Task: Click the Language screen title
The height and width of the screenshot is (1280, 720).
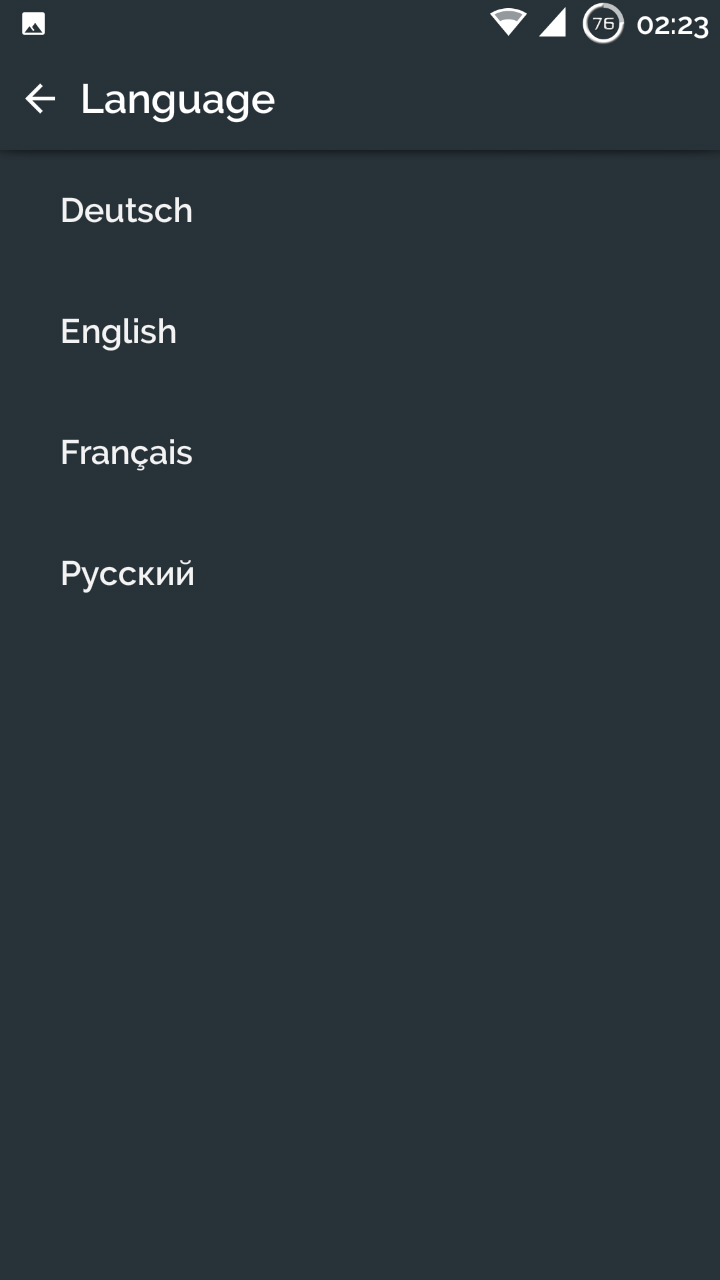Action: tap(178, 99)
